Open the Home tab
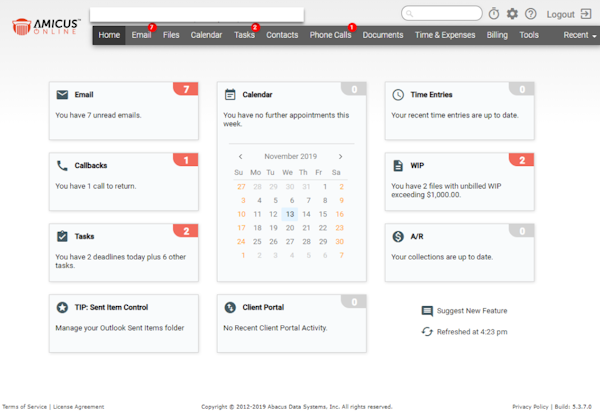The image size is (600, 413). [109, 35]
